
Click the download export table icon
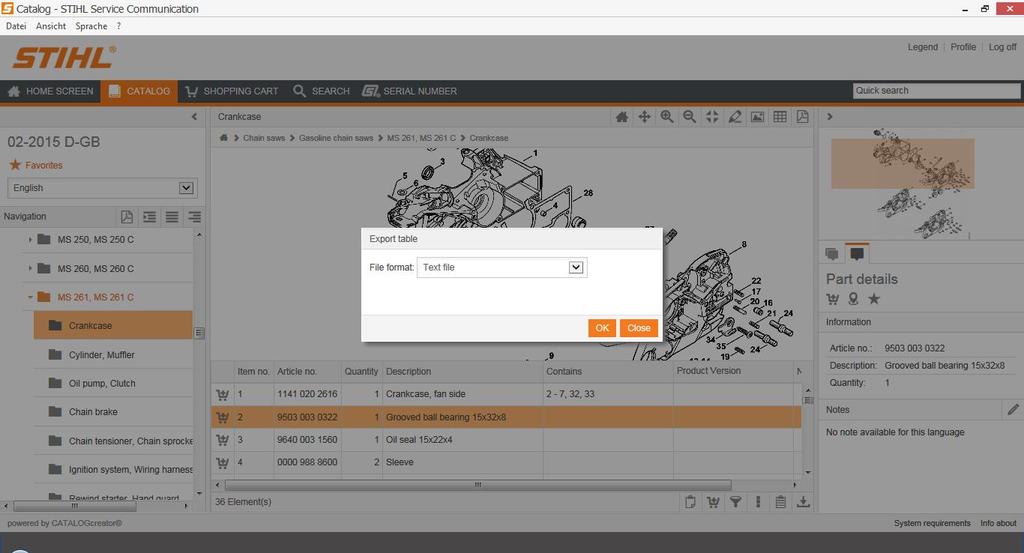point(803,501)
